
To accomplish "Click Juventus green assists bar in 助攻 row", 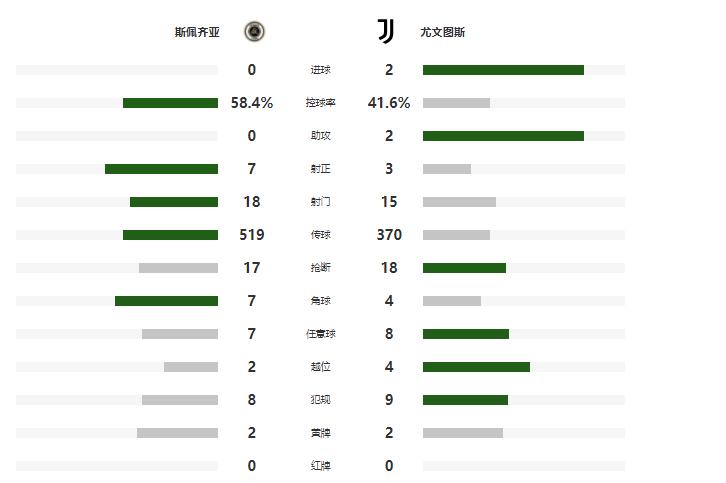I will pyautogui.click(x=503, y=136).
